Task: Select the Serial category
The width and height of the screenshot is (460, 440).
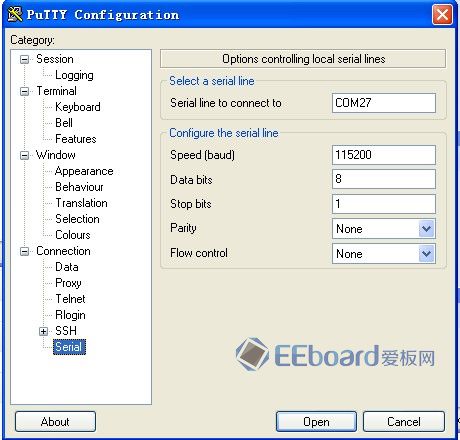Action: tap(69, 347)
